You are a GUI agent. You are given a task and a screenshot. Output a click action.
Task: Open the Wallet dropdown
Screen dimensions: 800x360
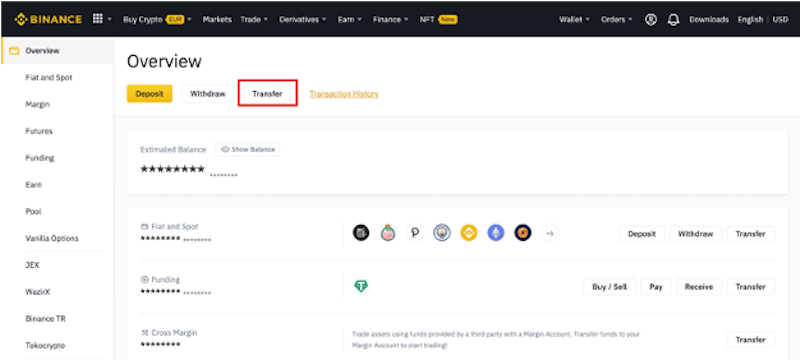click(x=574, y=19)
